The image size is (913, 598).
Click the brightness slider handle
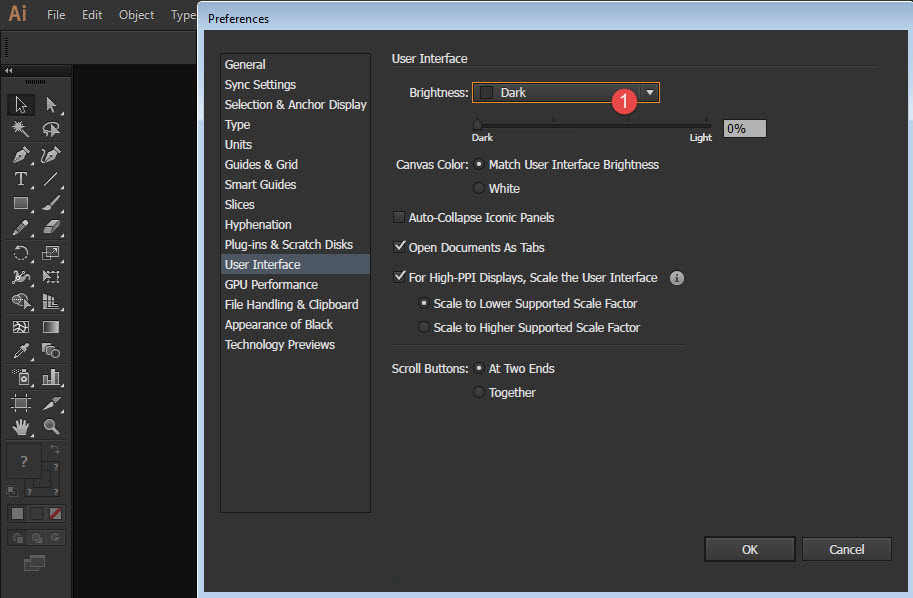477,123
